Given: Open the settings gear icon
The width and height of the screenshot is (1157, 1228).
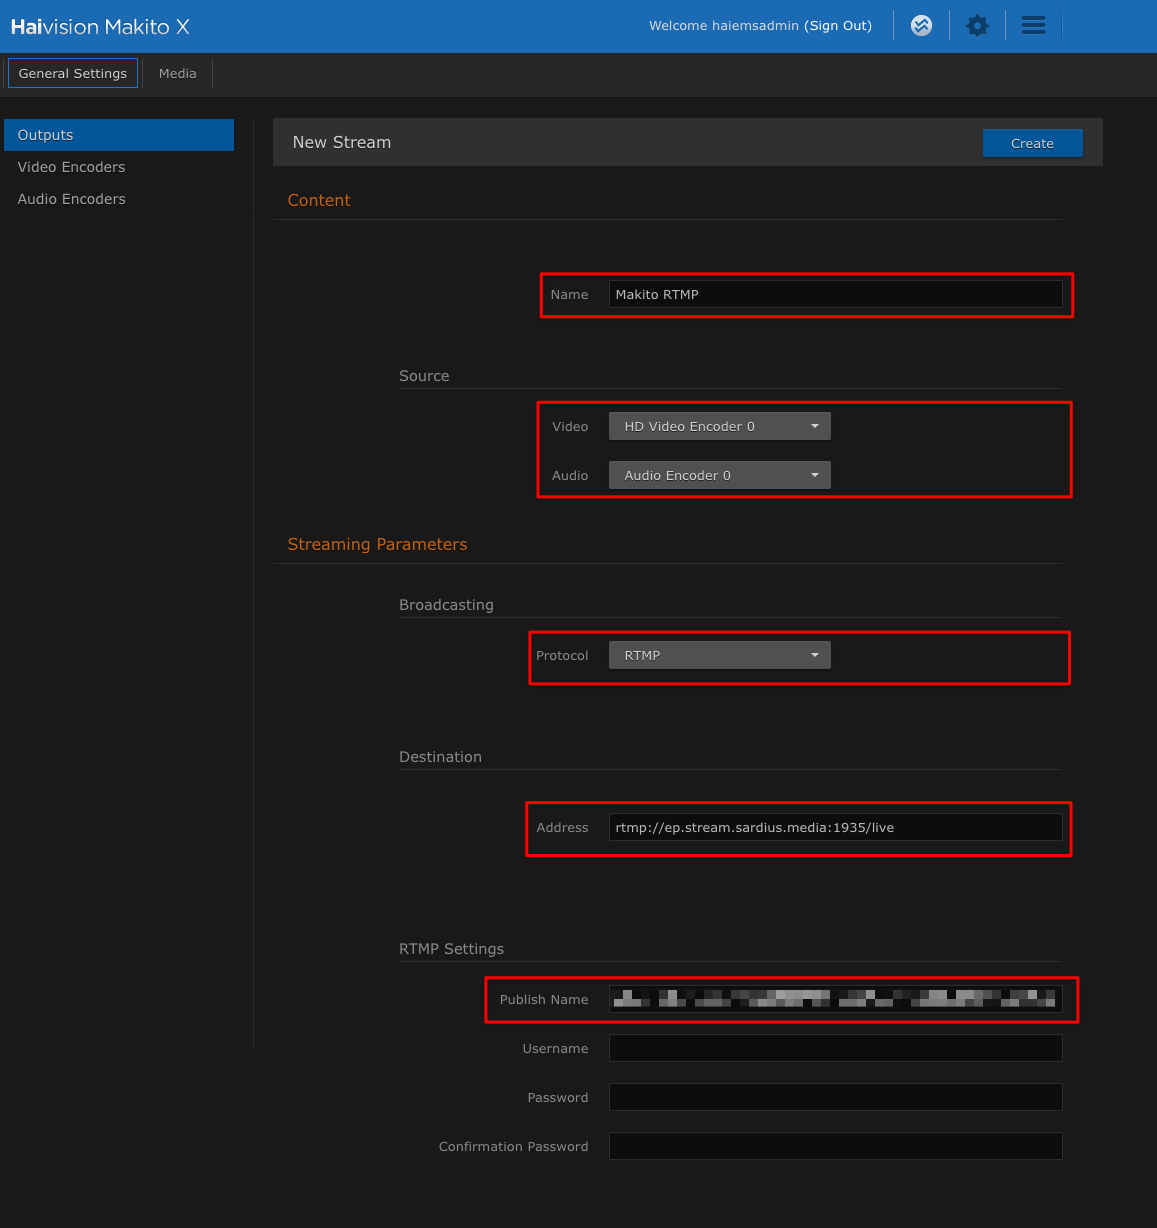Looking at the screenshot, I should 977,26.
